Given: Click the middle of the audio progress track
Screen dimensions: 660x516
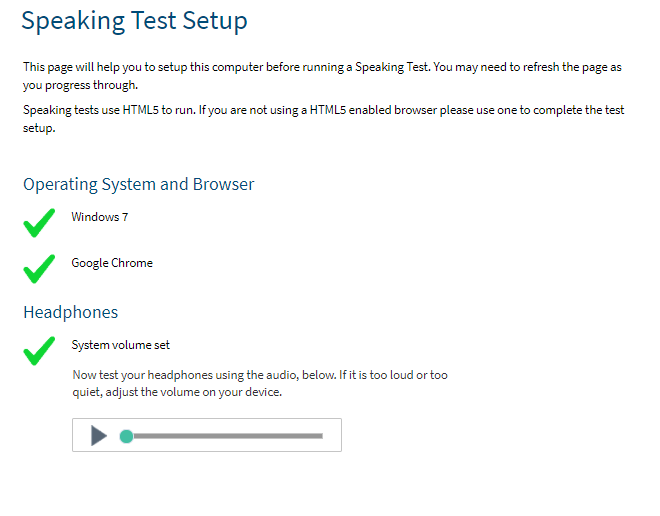Looking at the screenshot, I should (228, 436).
